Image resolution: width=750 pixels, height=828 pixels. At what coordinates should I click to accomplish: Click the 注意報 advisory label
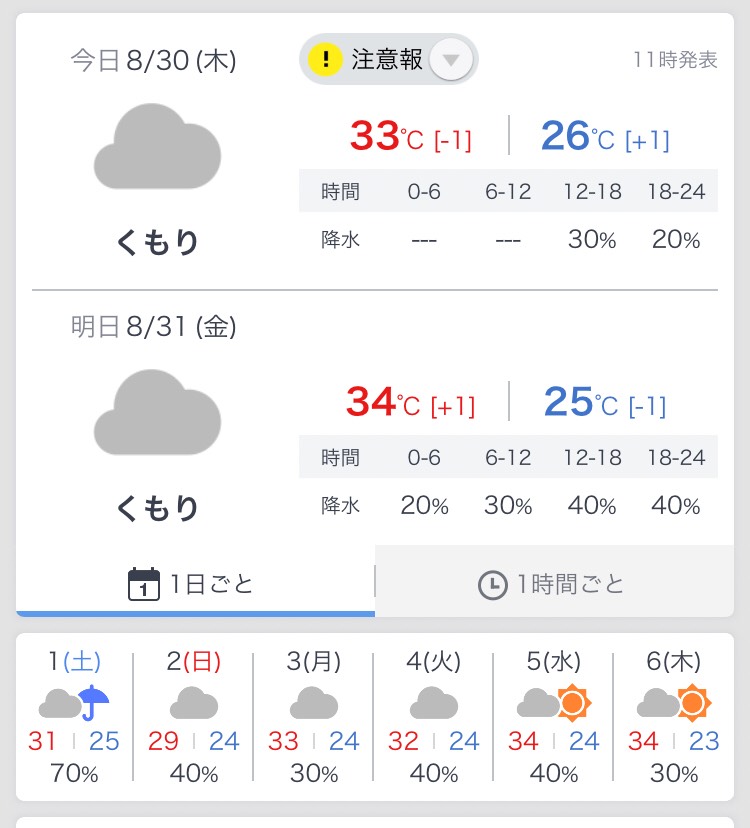click(x=387, y=60)
